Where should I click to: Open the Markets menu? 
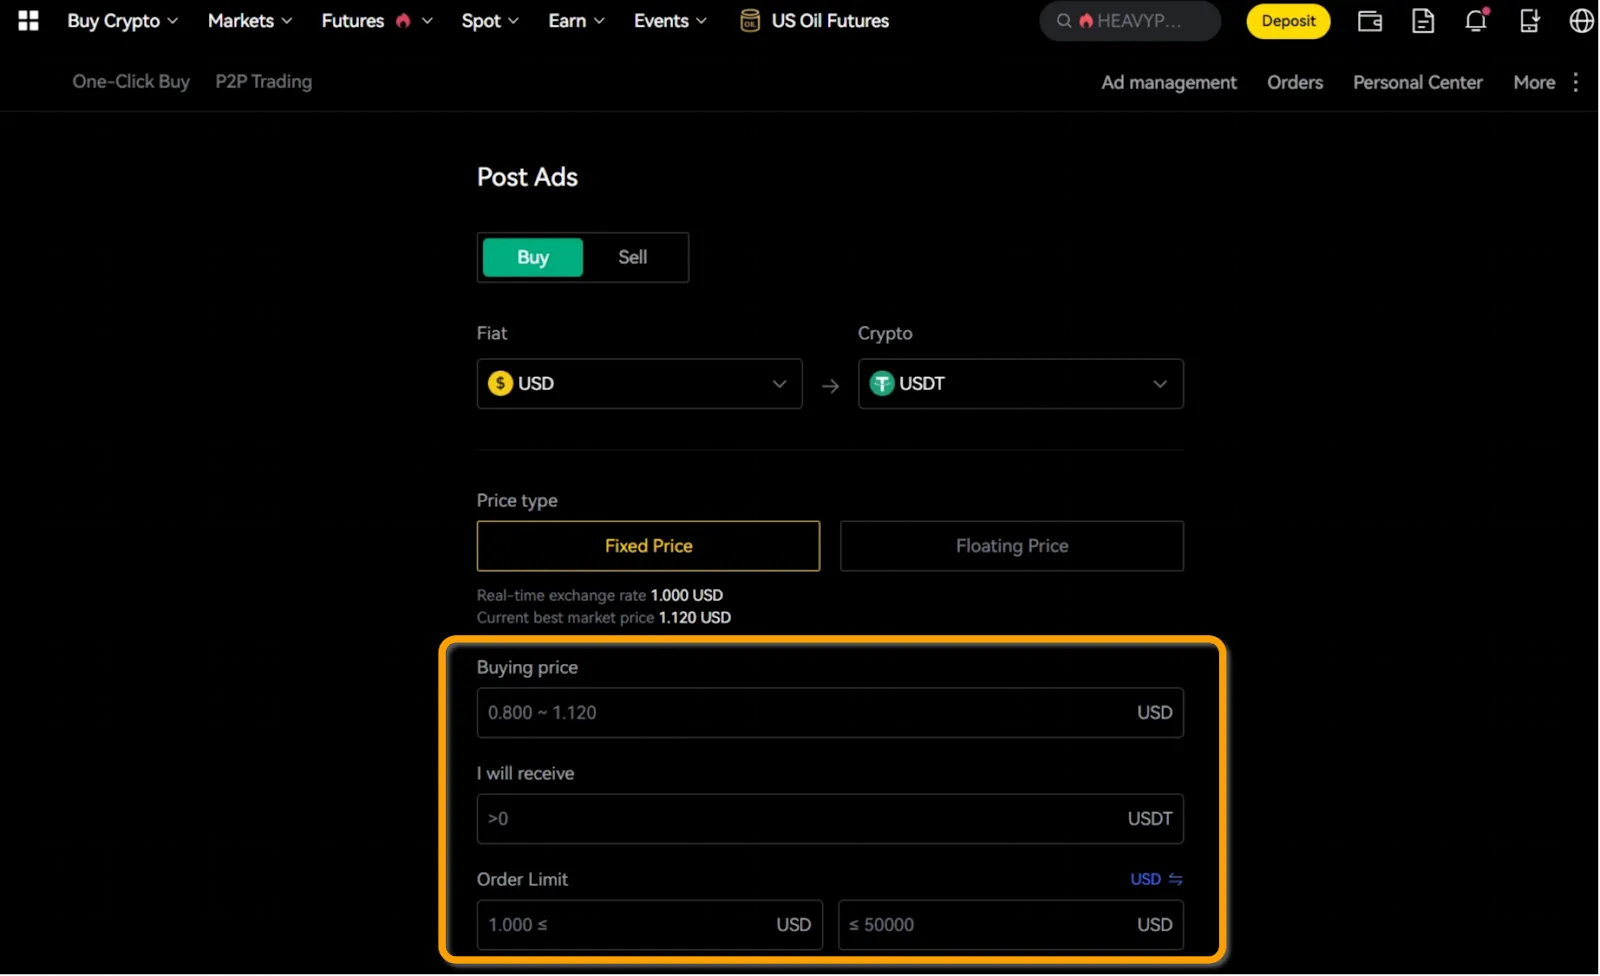(249, 21)
